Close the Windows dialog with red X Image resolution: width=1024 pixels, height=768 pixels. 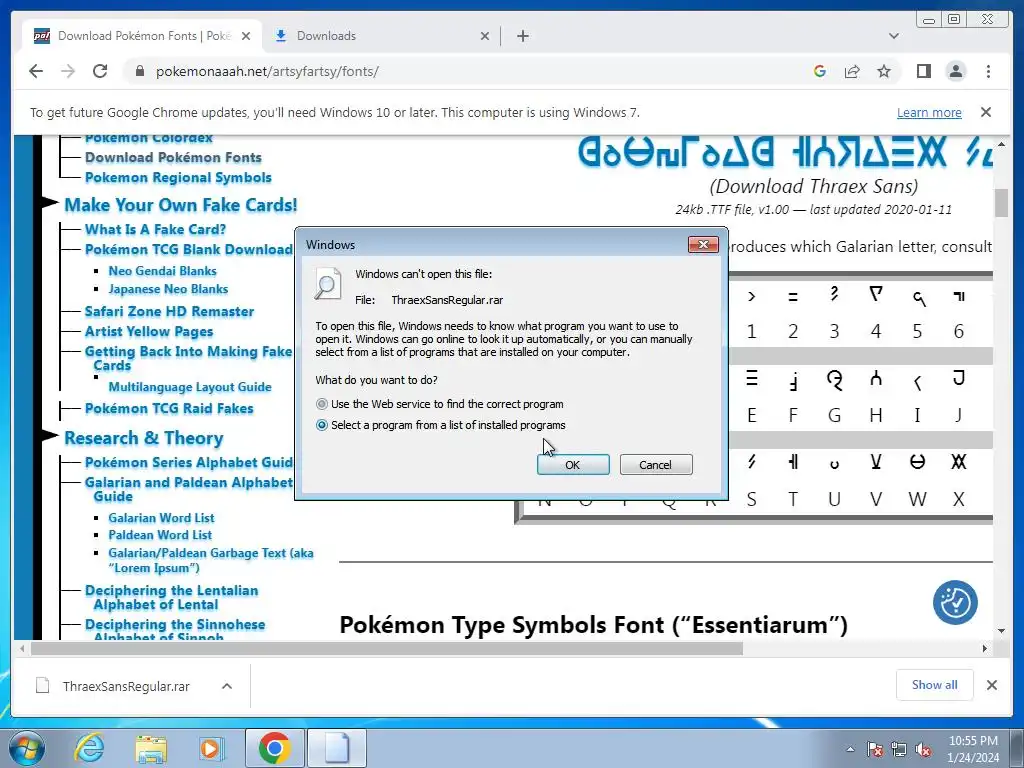coord(703,244)
